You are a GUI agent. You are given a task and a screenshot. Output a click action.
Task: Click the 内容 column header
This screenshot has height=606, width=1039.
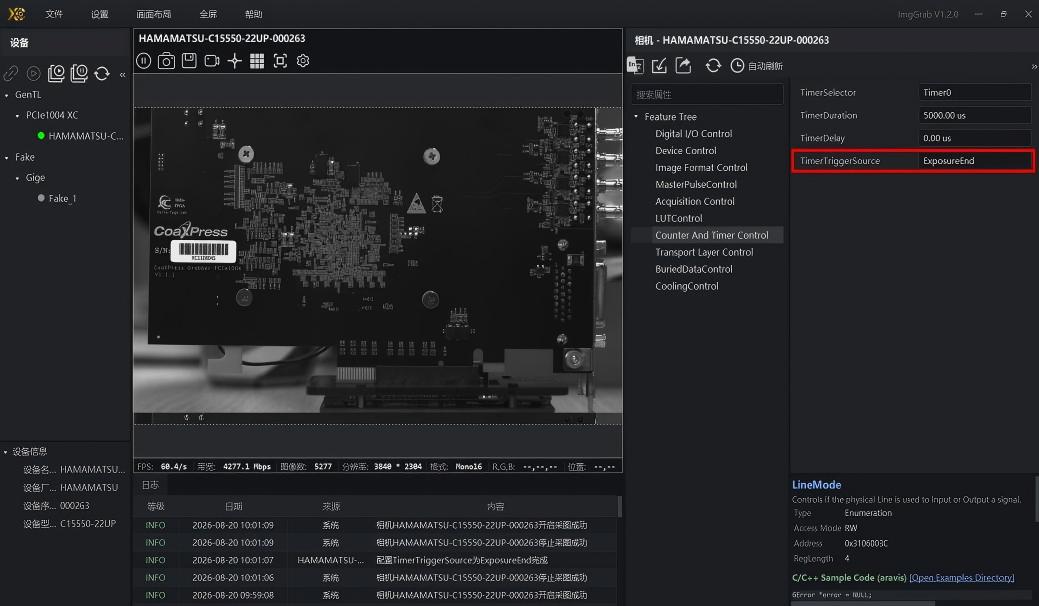(x=496, y=506)
